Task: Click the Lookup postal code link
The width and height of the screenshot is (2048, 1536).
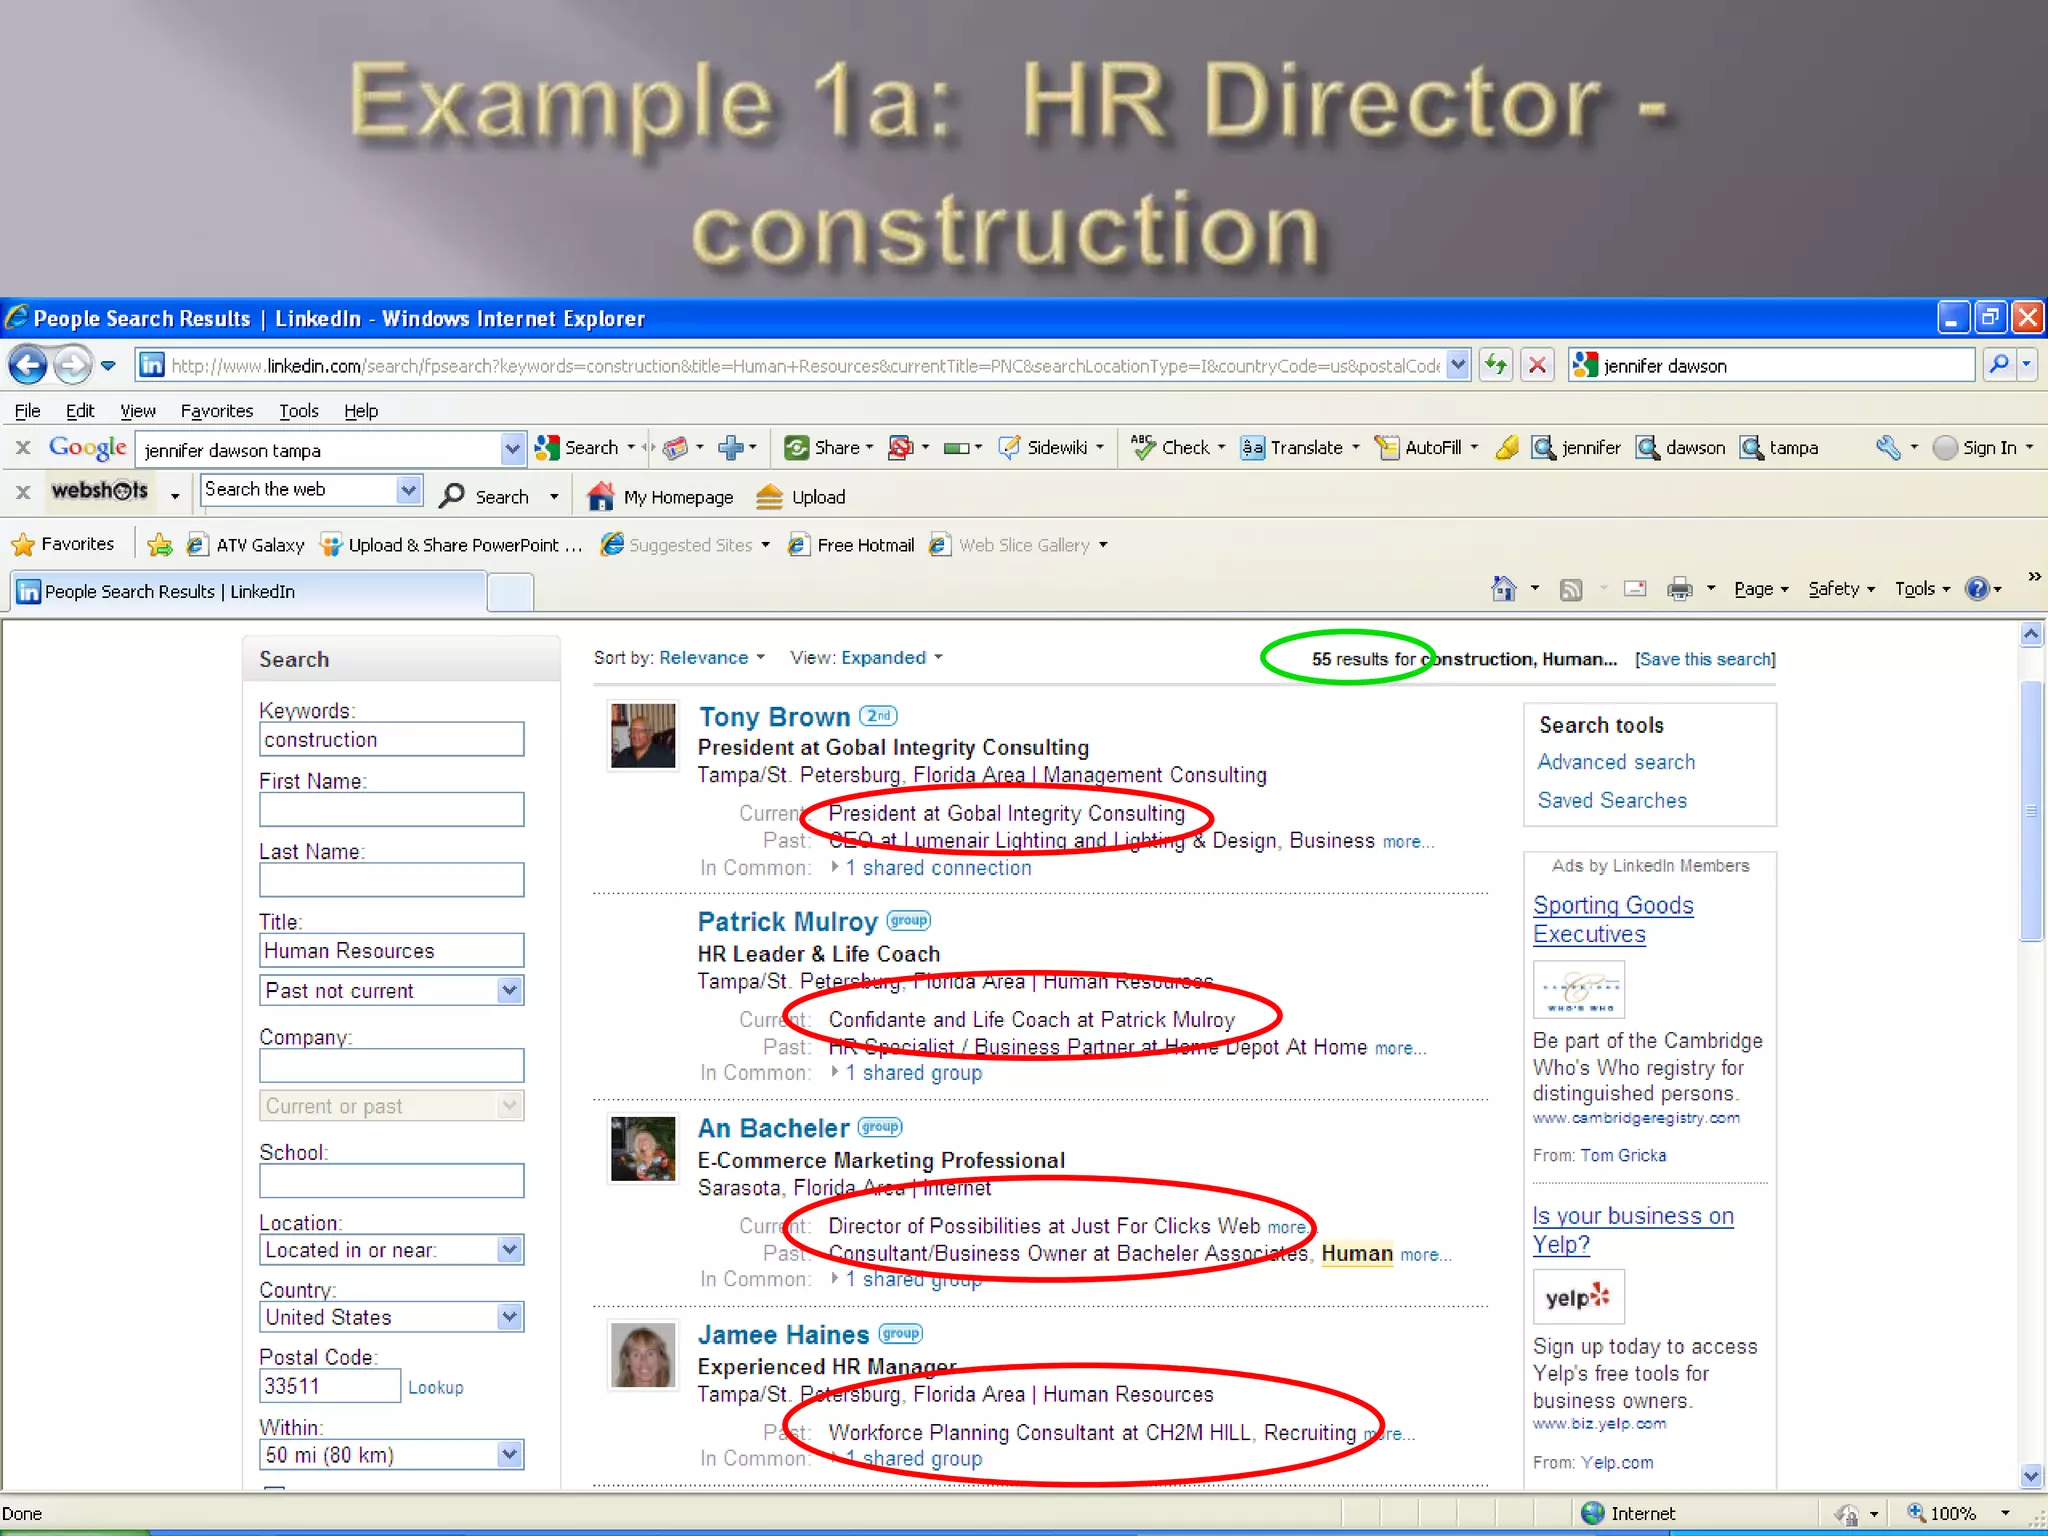Action: pos(436,1387)
